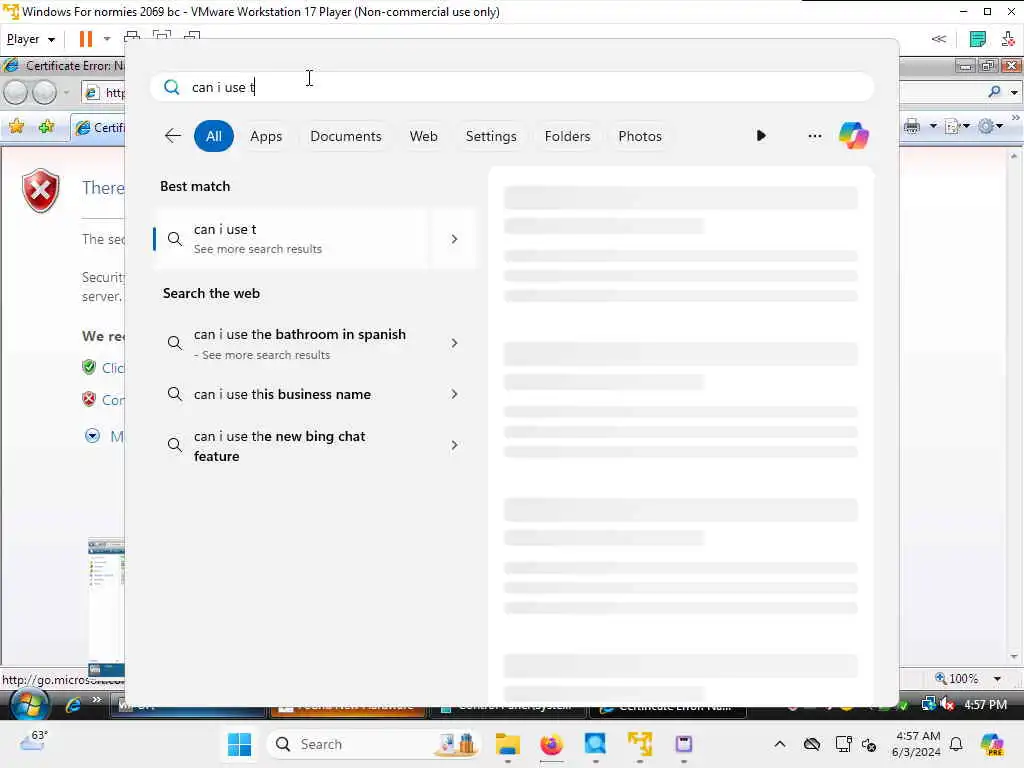Click Vista taskbar clock 4:57 PM

(x=985, y=705)
